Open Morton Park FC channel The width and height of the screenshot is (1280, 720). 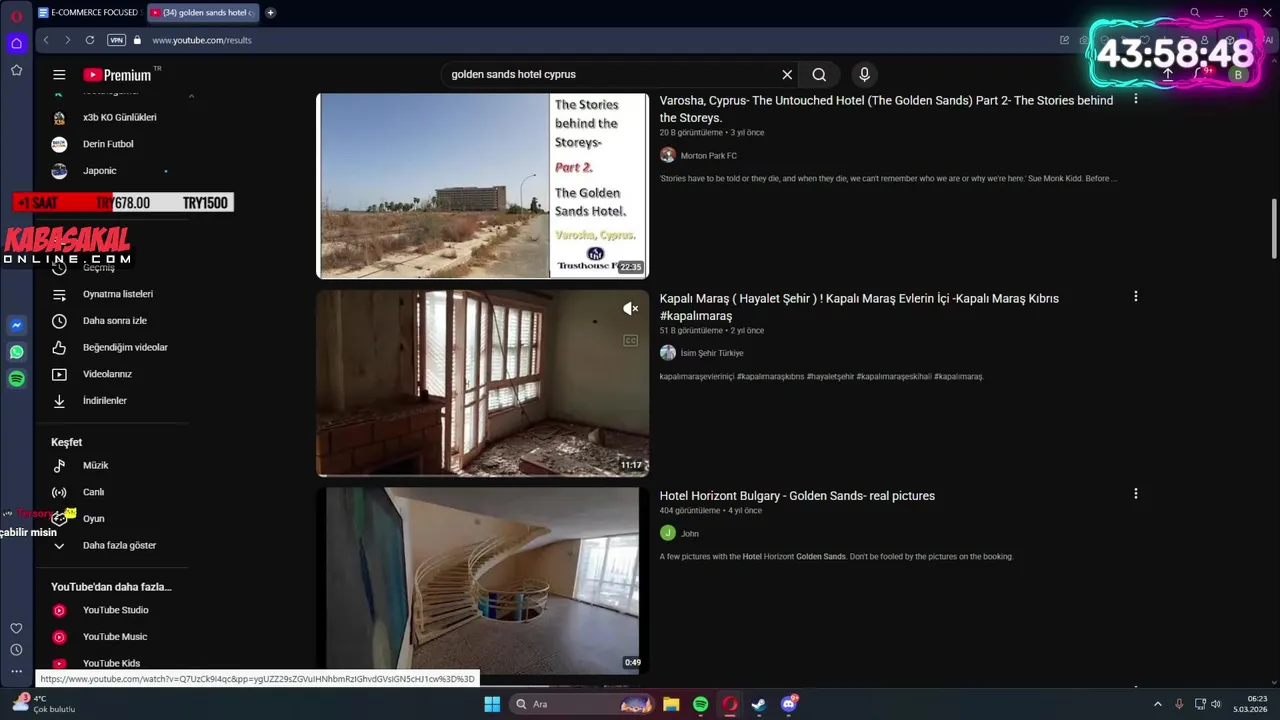coord(708,156)
